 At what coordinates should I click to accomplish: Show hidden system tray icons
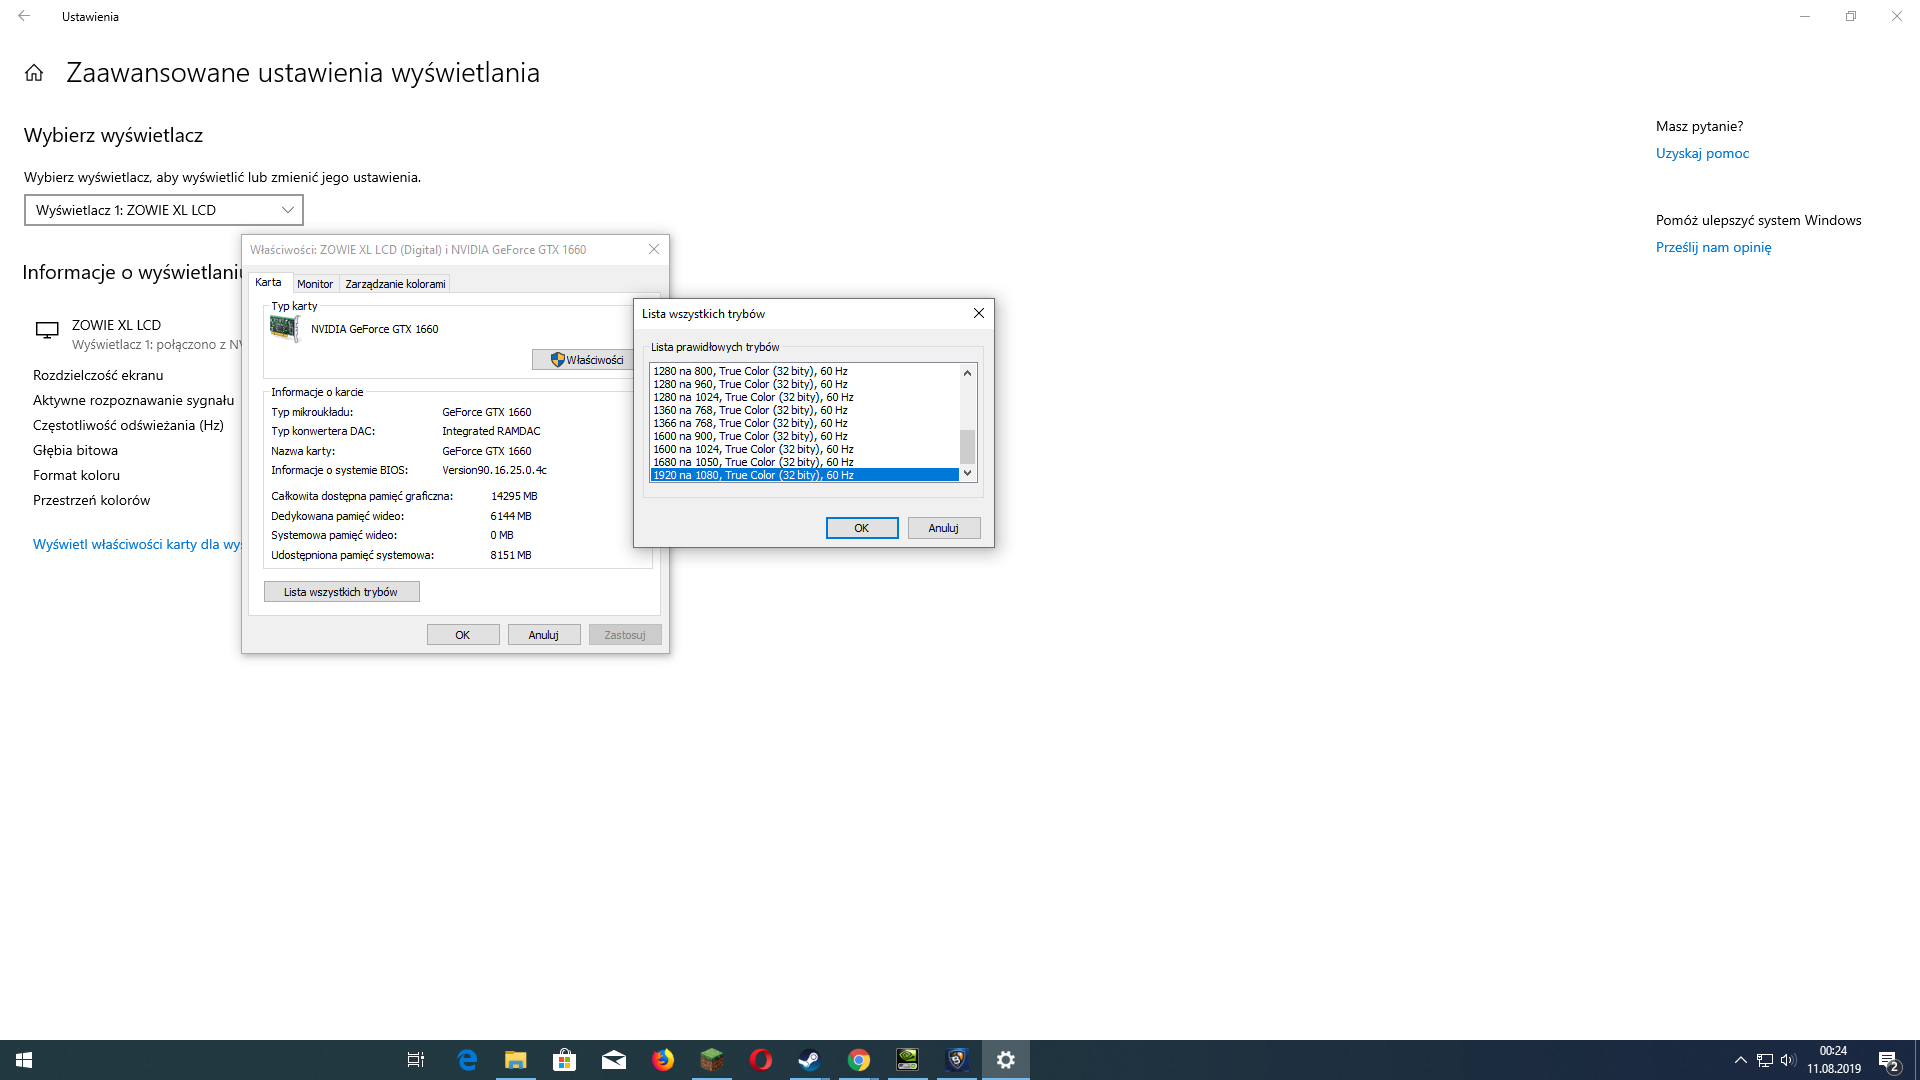(x=1740, y=1060)
